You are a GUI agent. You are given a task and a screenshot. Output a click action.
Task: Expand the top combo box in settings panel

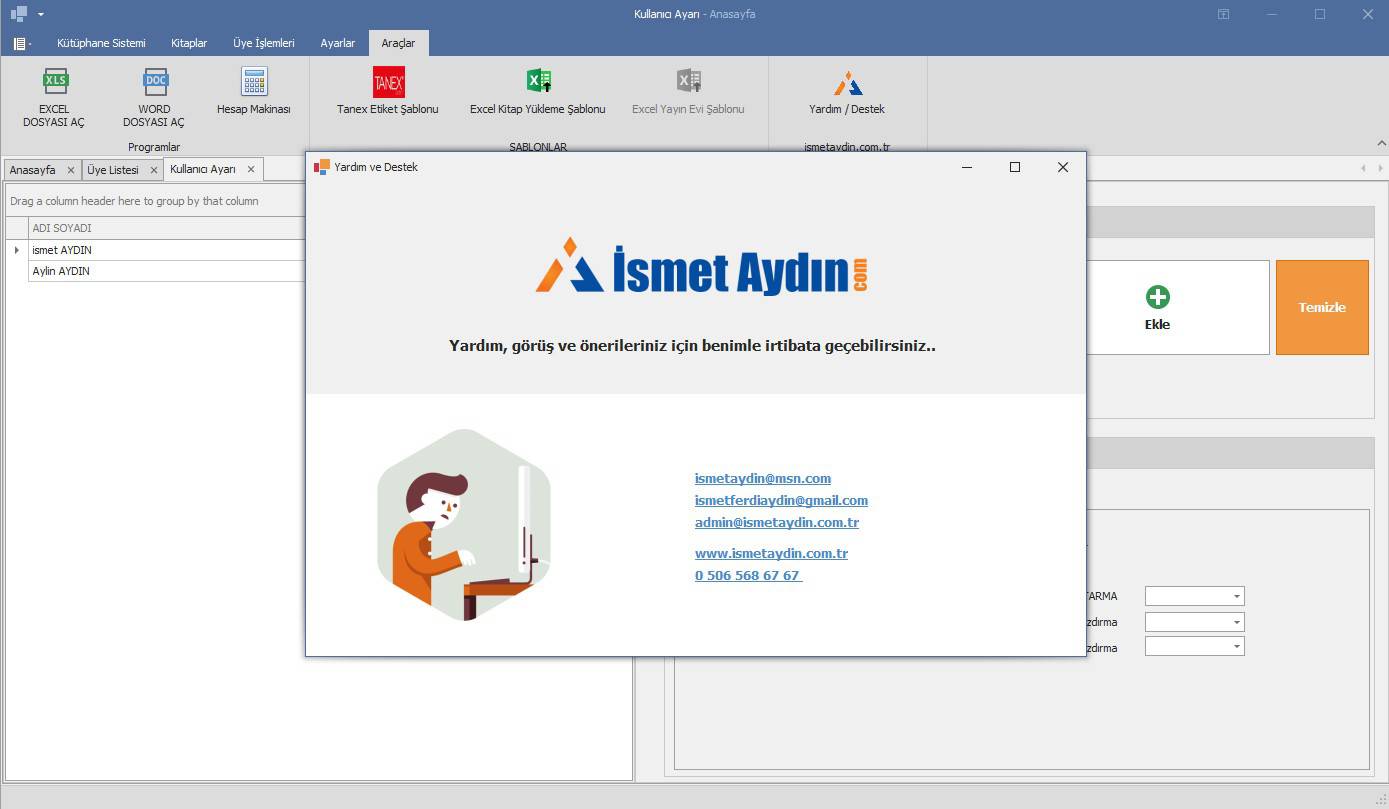point(1236,597)
